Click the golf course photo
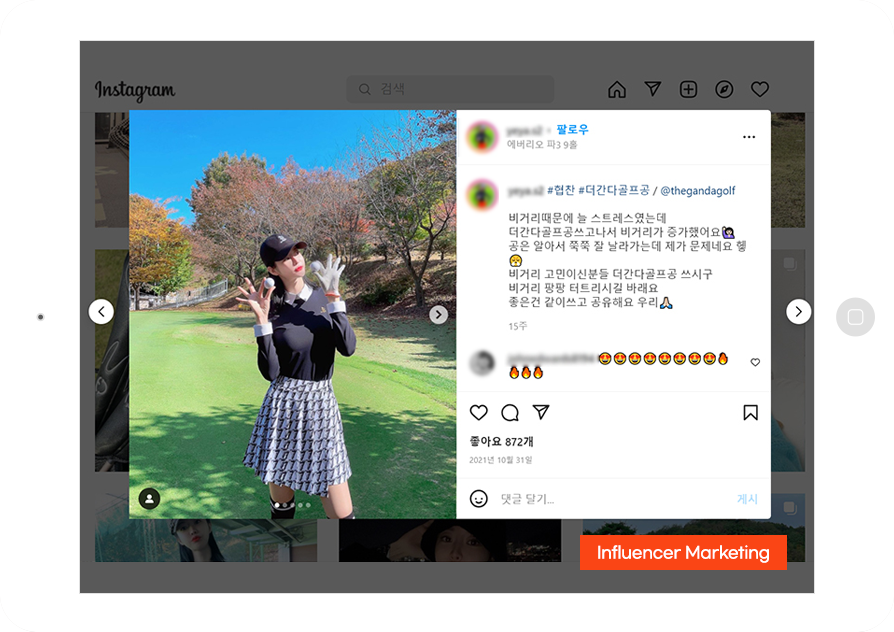Screen dimensions: 894x632 pos(292,314)
